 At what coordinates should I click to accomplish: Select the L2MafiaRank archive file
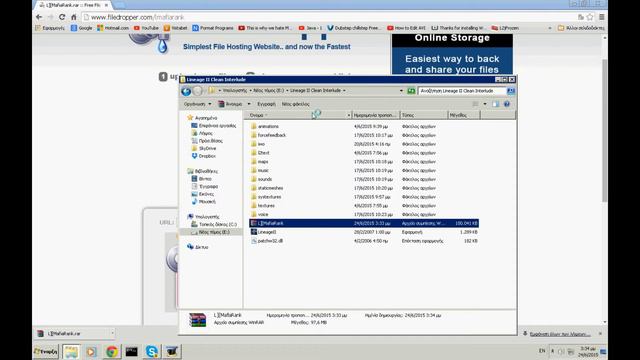[x=364, y=223]
